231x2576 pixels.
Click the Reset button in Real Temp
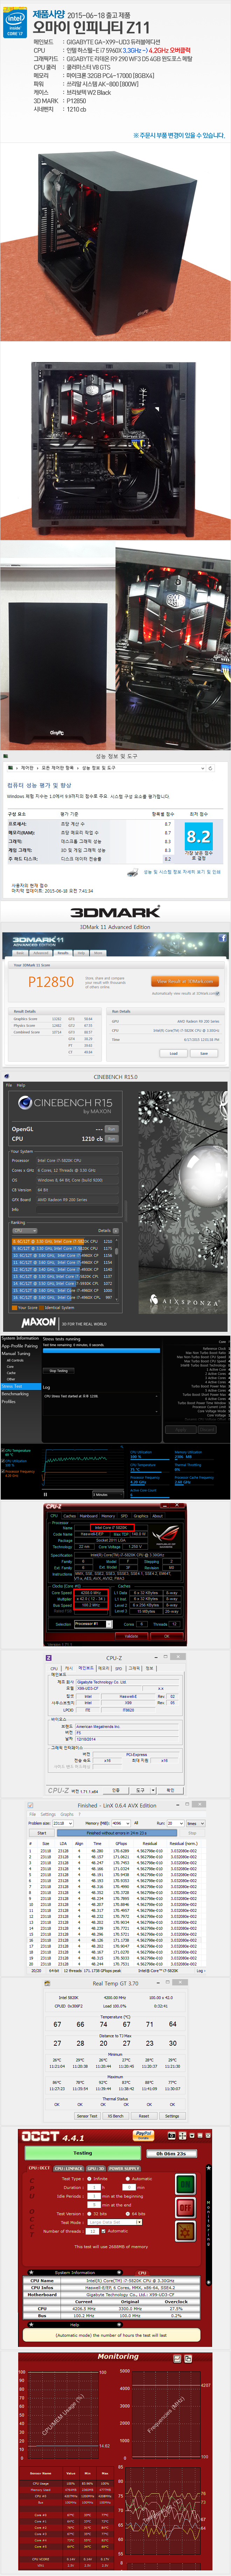click(x=144, y=2116)
